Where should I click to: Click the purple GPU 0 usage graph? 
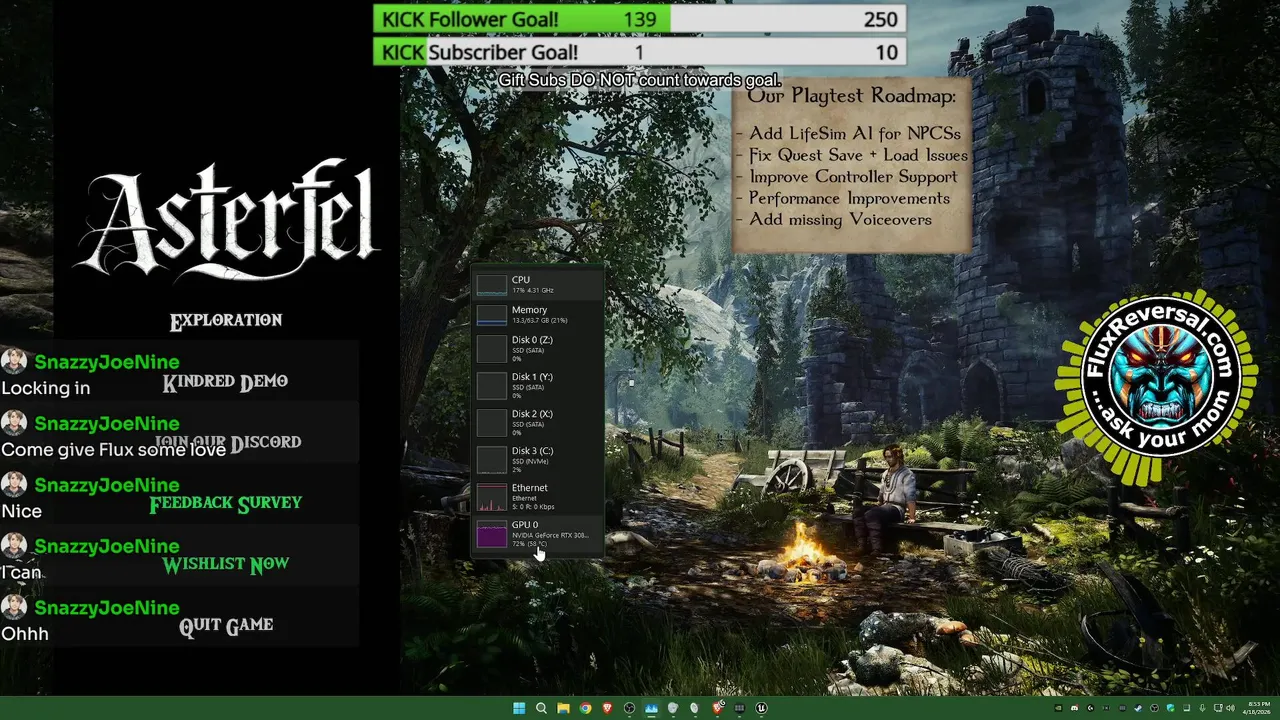coord(492,534)
